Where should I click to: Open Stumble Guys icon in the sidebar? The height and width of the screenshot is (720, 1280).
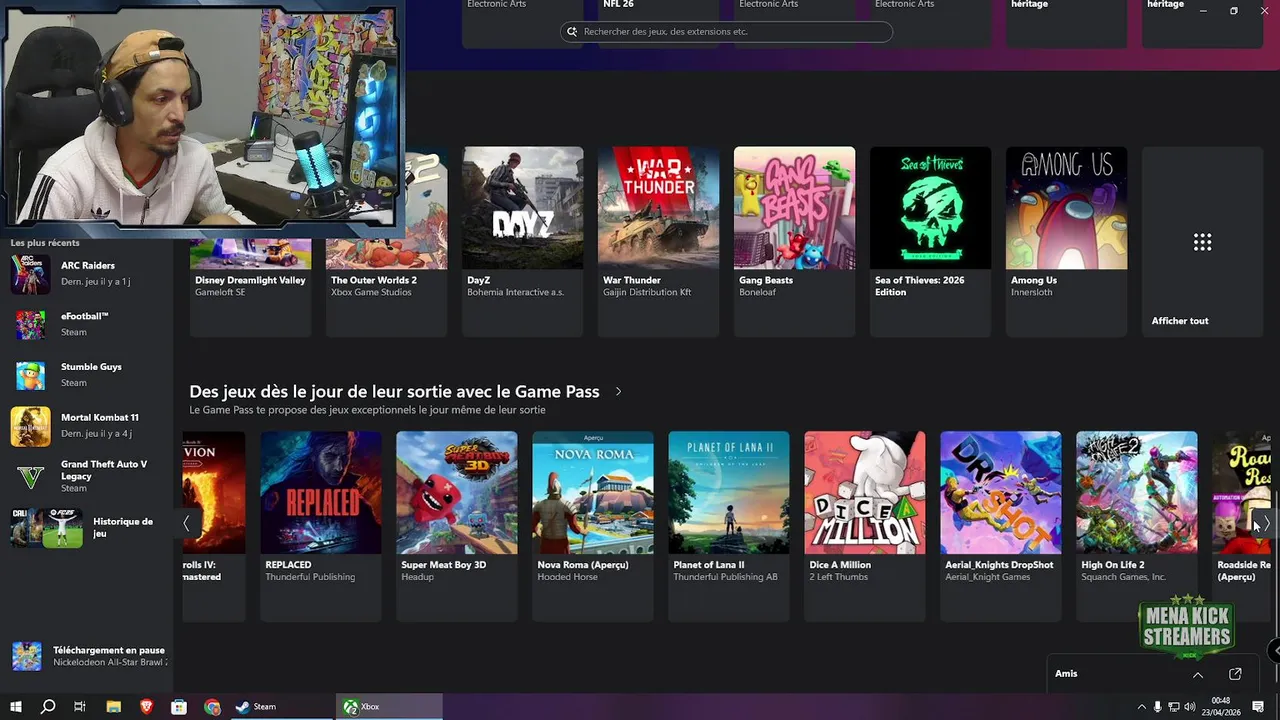pyautogui.click(x=30, y=375)
